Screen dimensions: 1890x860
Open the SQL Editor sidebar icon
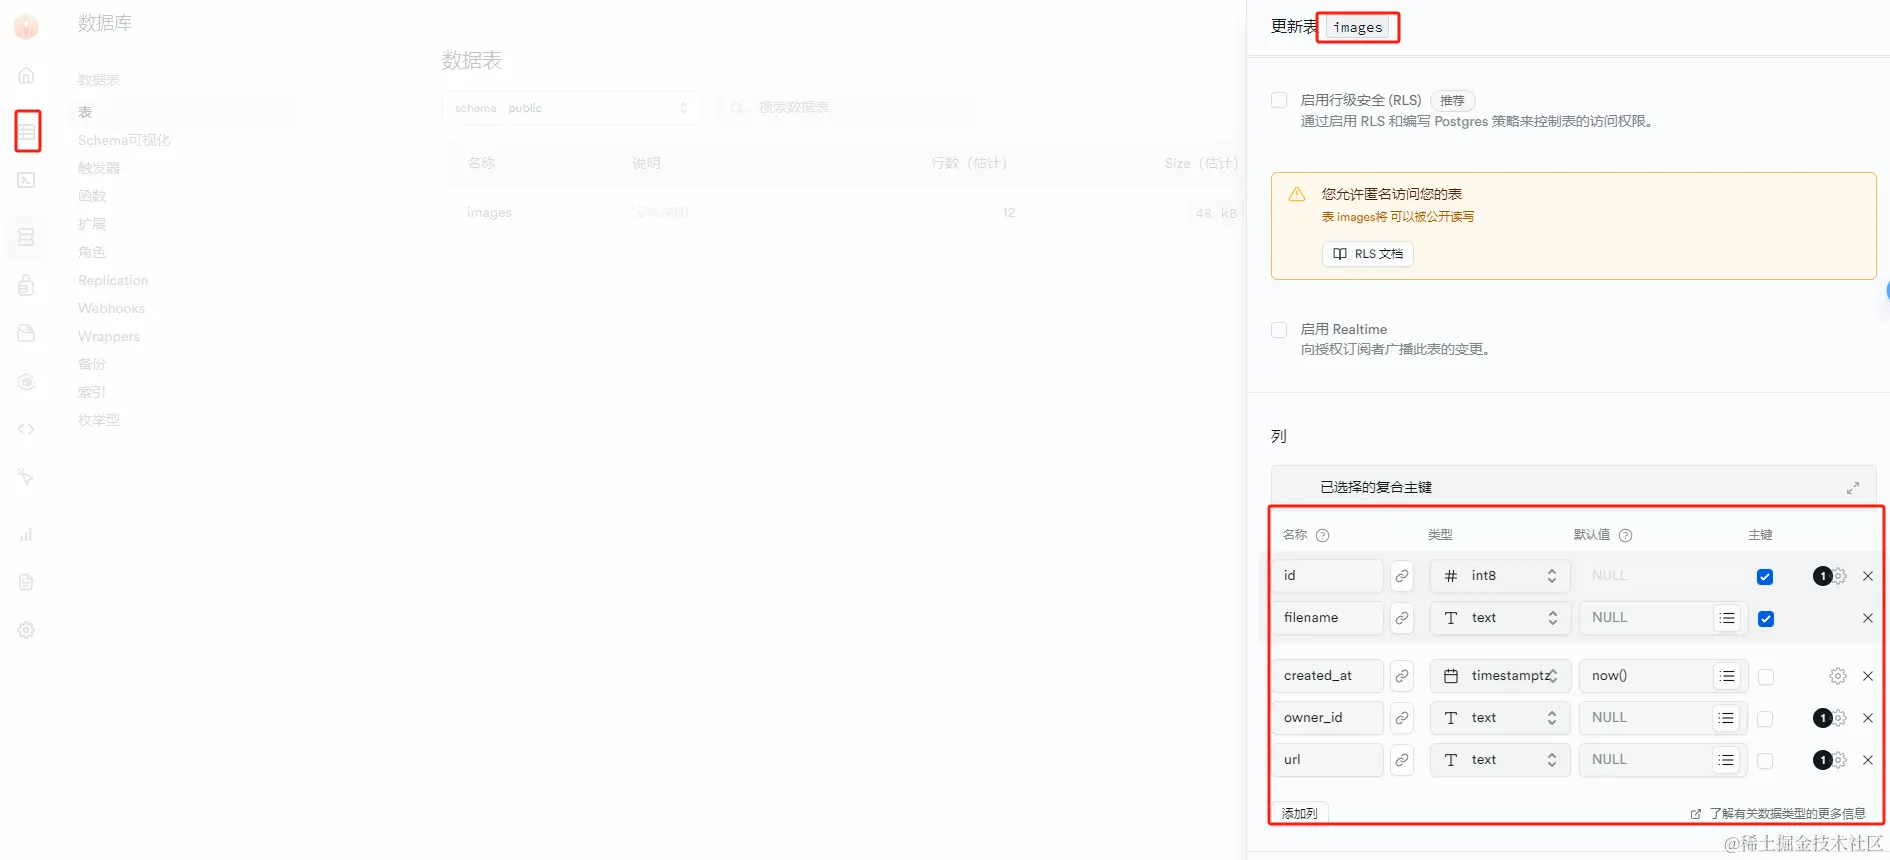pyautogui.click(x=27, y=180)
